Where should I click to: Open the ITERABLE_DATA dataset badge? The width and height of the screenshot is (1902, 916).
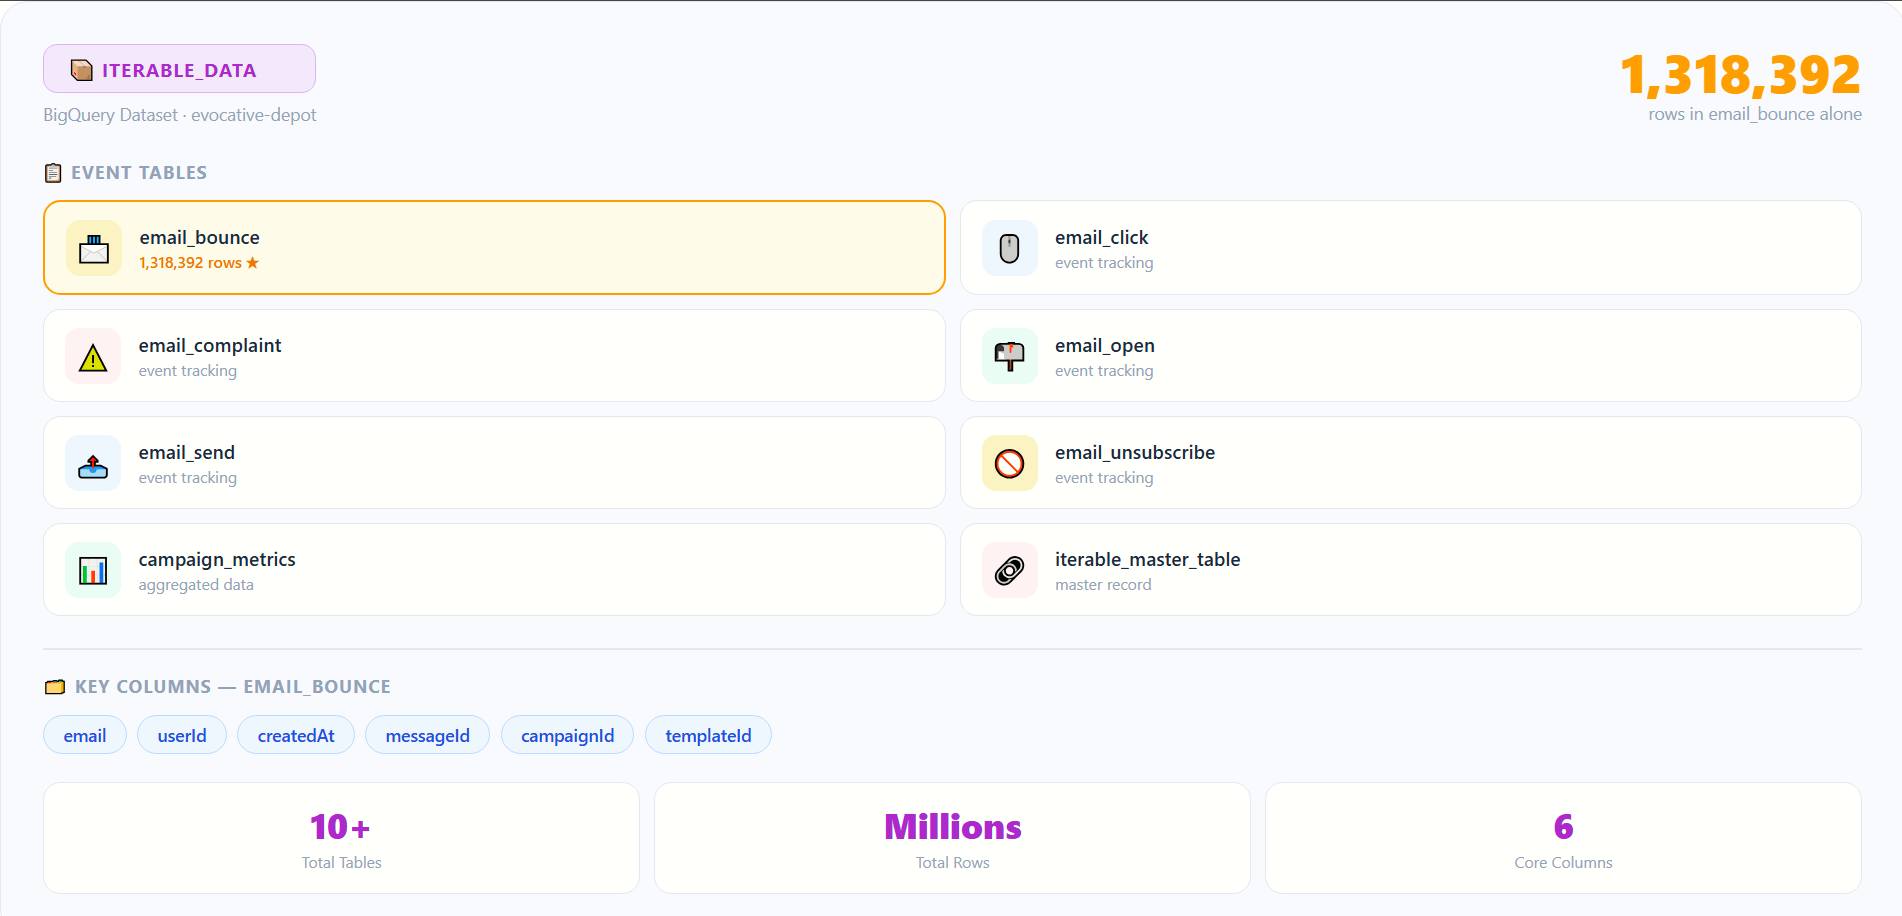(179, 69)
